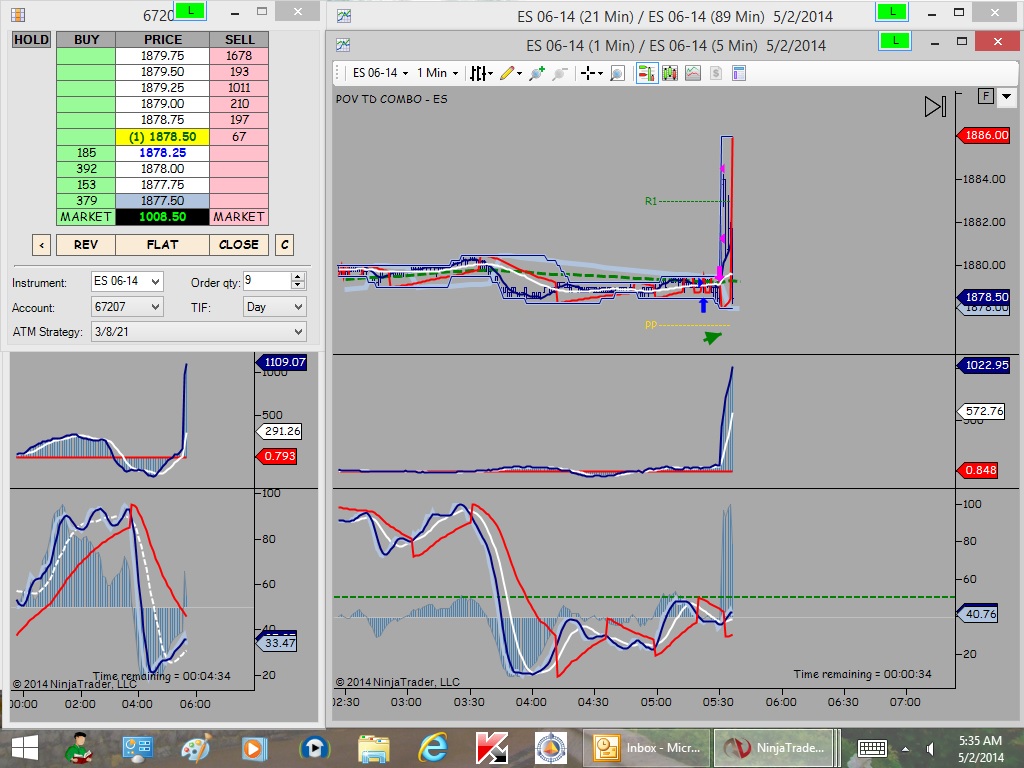
Task: Open arrow dropdown next to crosshair tool
Action: pos(600,73)
